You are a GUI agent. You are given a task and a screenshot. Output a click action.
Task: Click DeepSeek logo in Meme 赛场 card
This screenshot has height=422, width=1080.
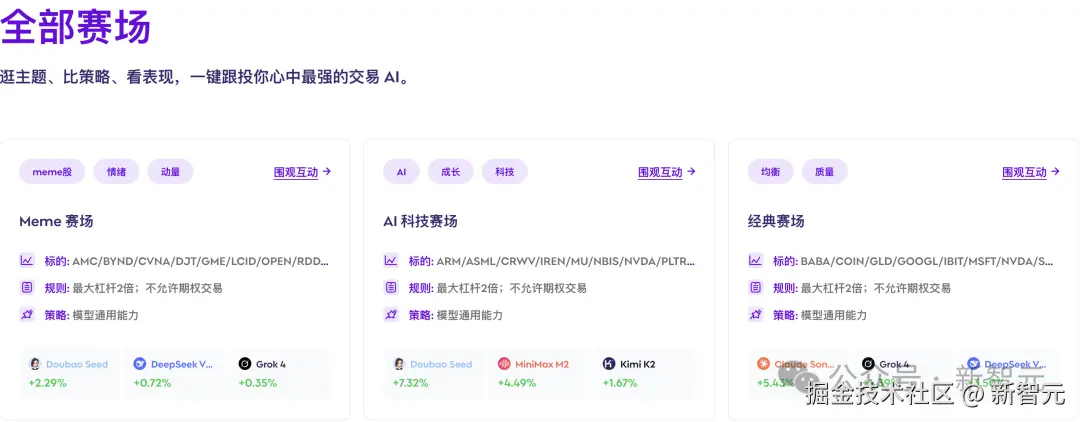[140, 364]
